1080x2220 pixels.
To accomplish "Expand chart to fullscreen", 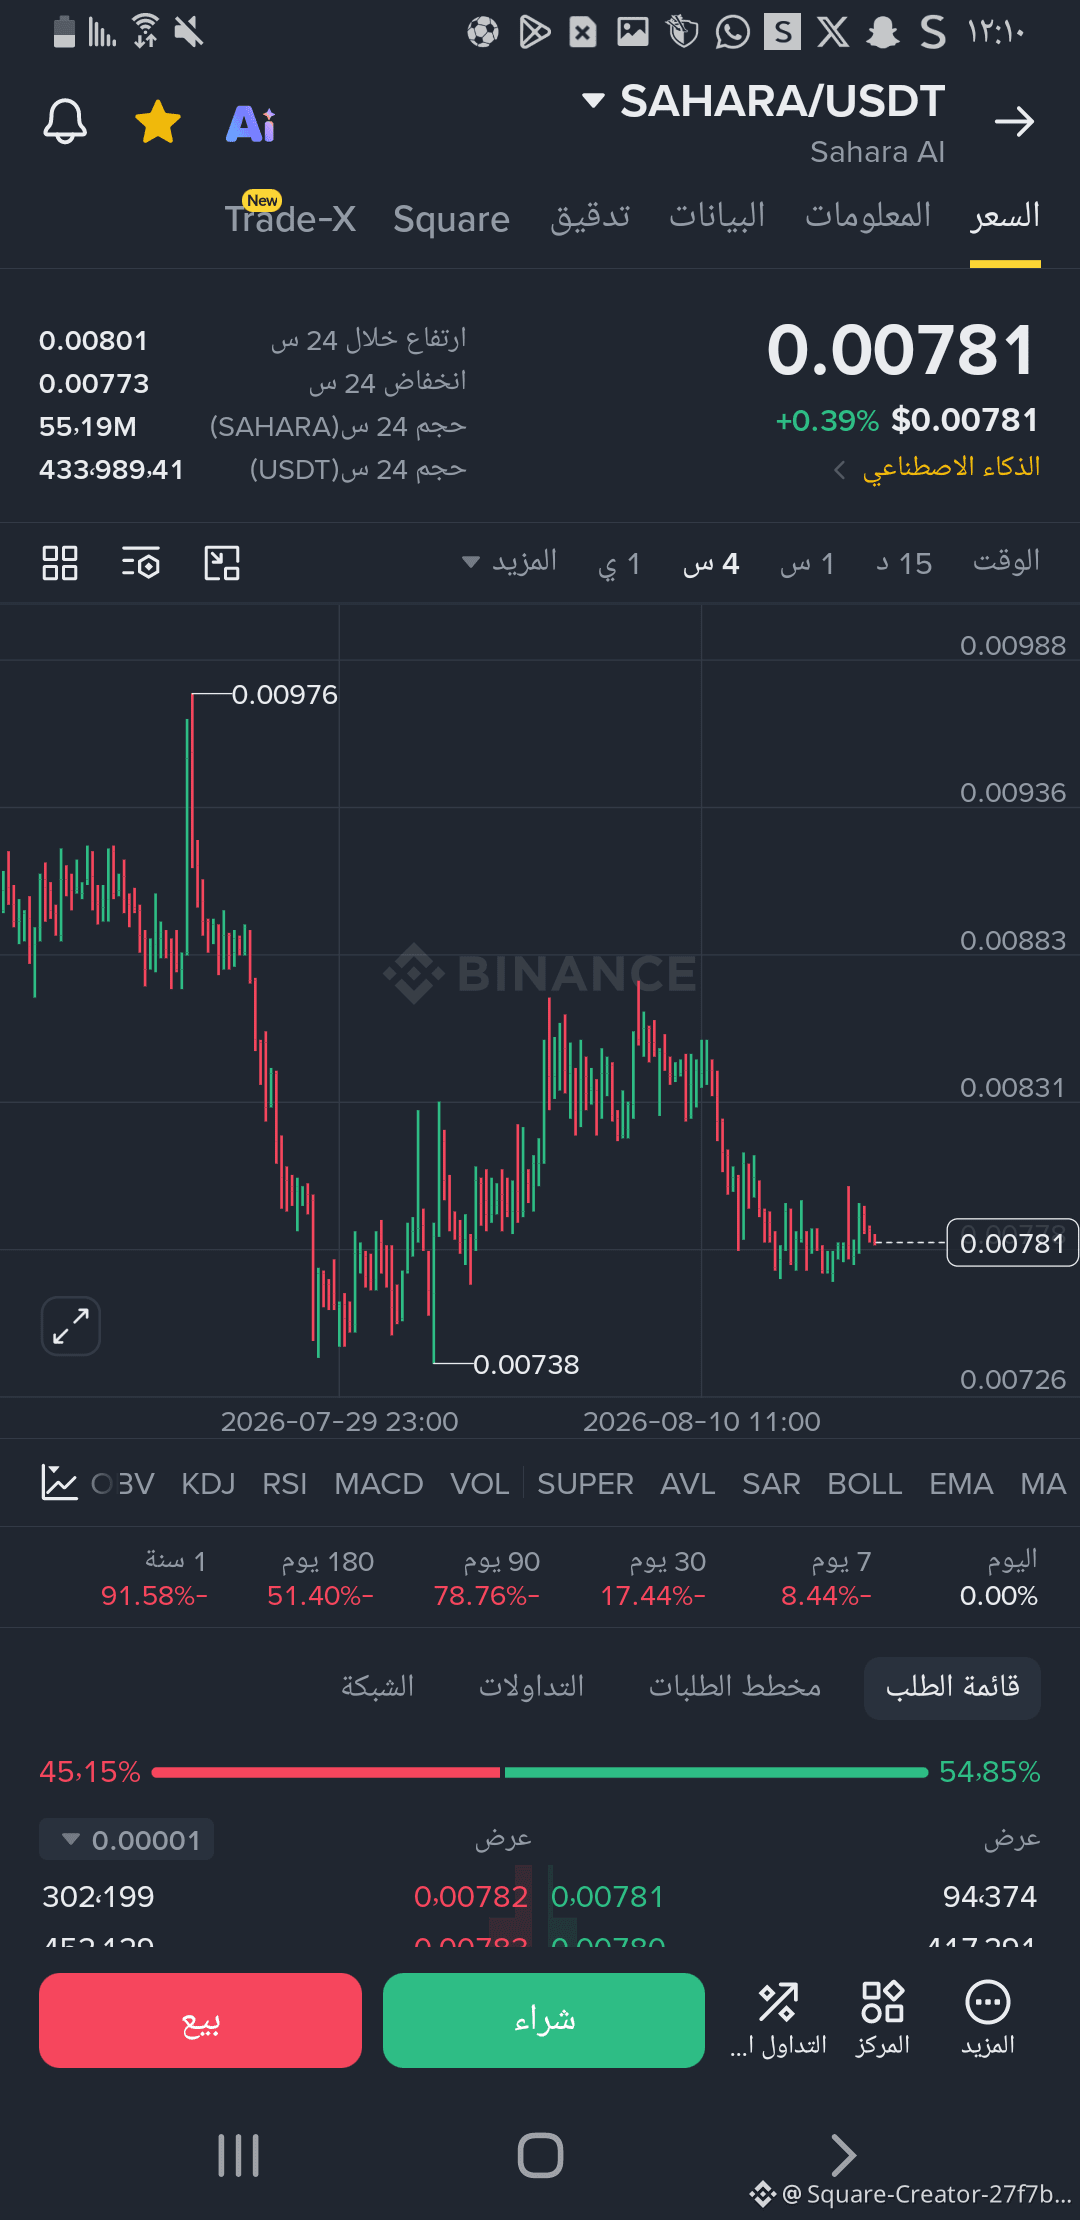I will pyautogui.click(x=71, y=1326).
